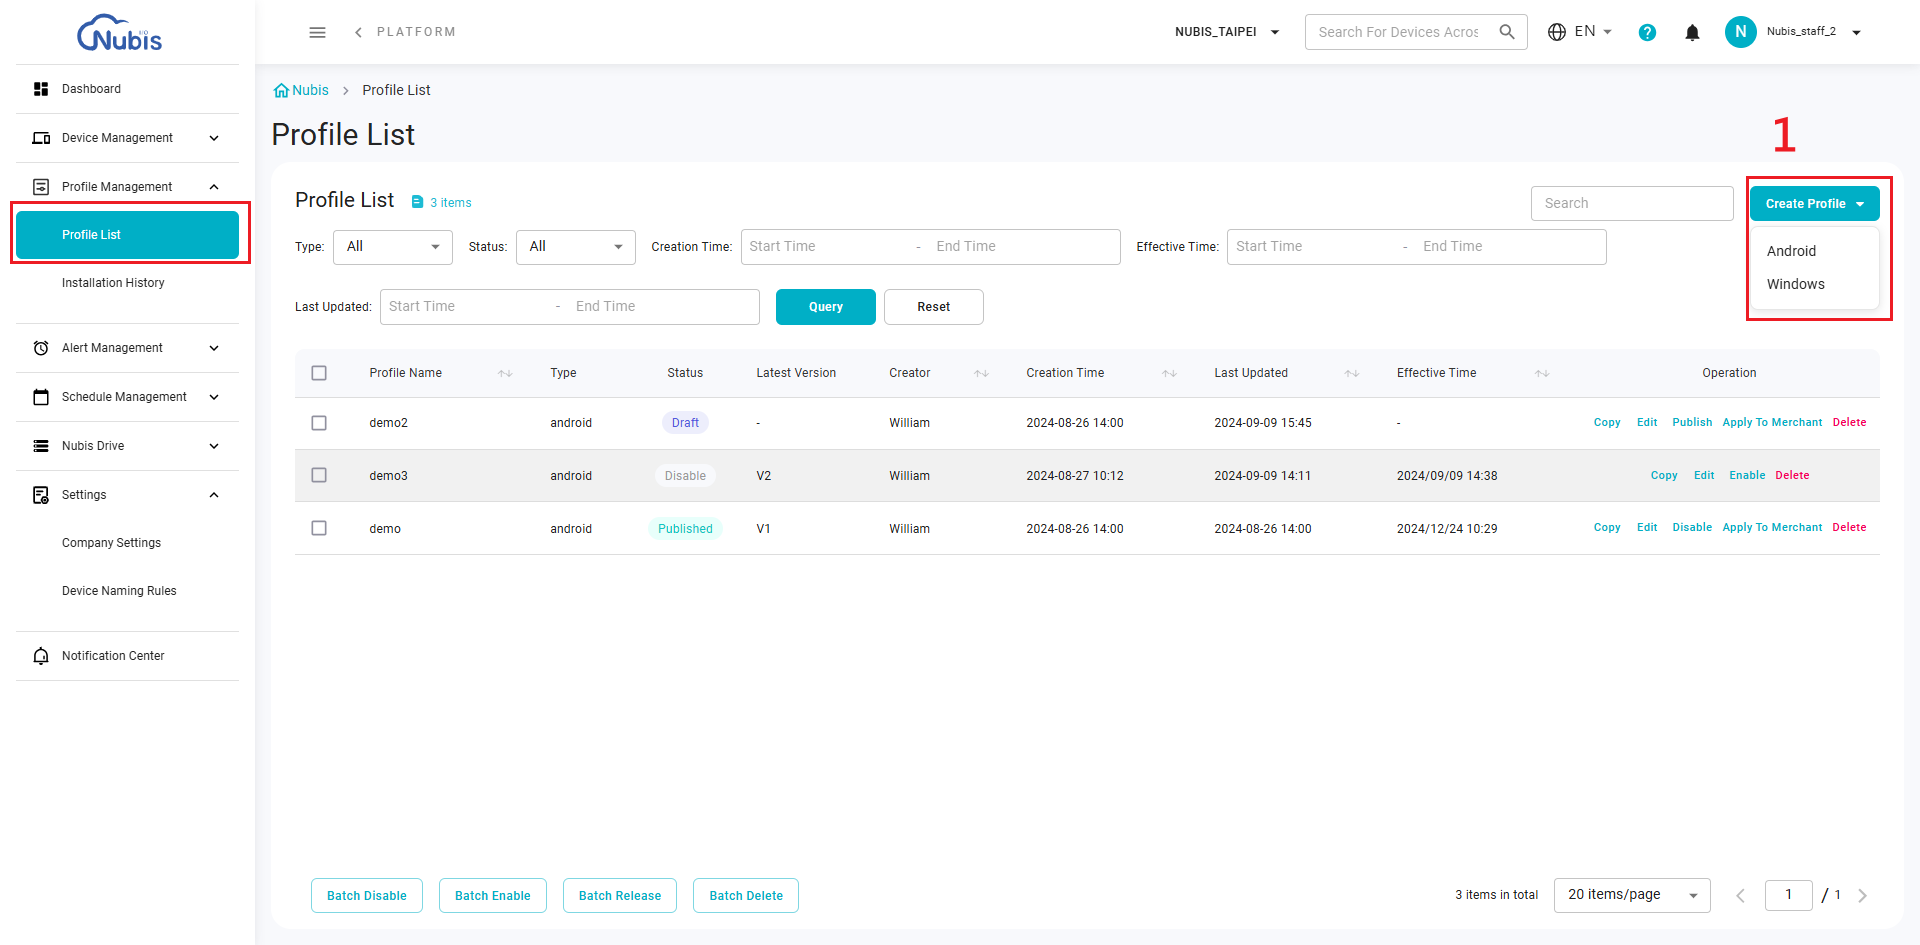This screenshot has width=1920, height=945.
Task: Enable the demo3 profile
Action: 1747,476
